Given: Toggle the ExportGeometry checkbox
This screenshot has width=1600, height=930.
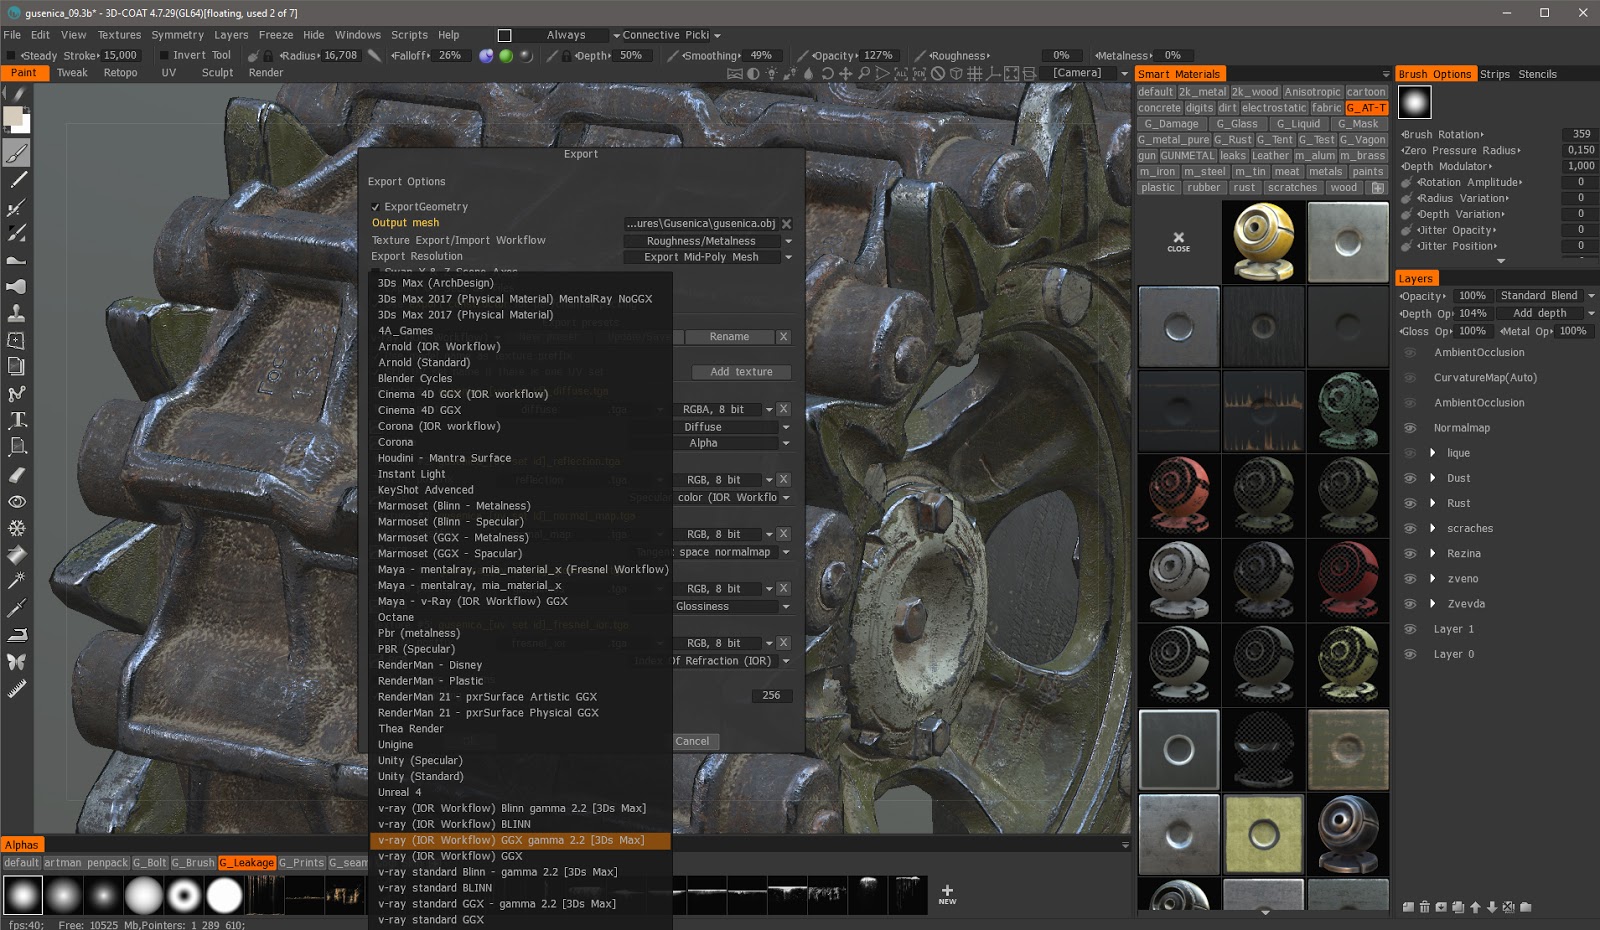Looking at the screenshot, I should tap(376, 207).
